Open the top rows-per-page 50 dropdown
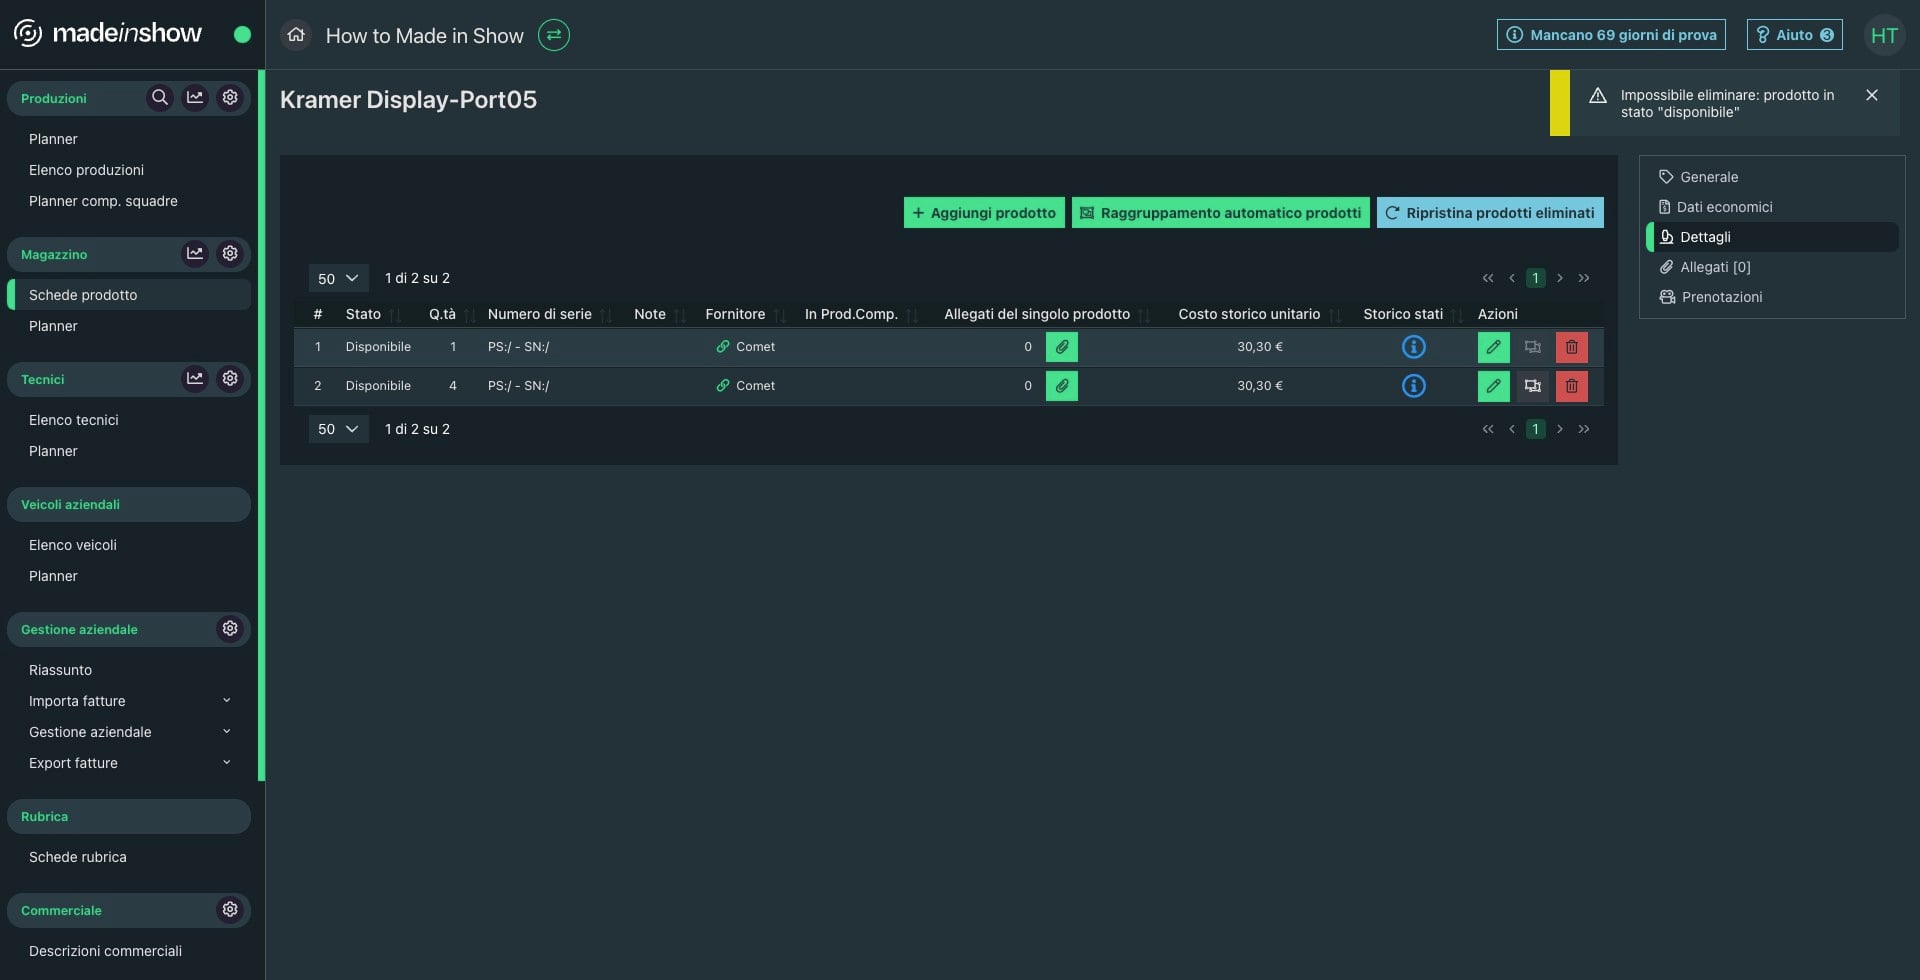Image resolution: width=1920 pixels, height=980 pixels. pos(338,278)
